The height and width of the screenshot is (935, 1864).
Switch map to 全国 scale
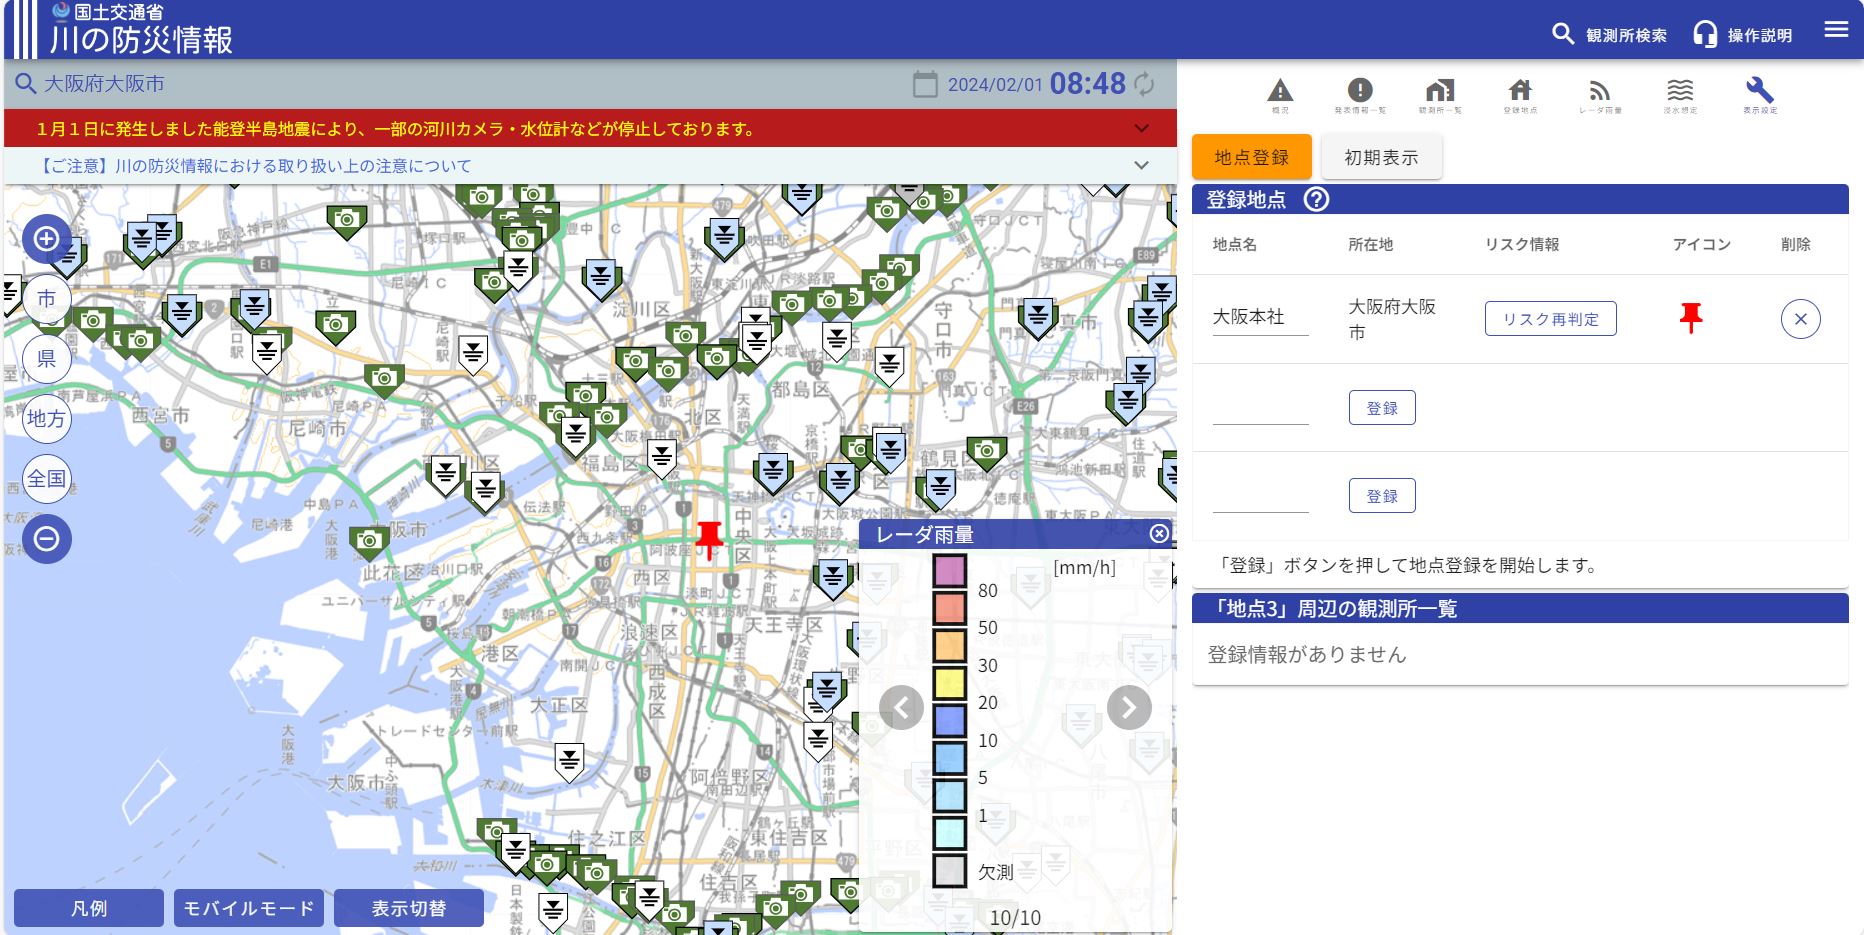point(47,479)
